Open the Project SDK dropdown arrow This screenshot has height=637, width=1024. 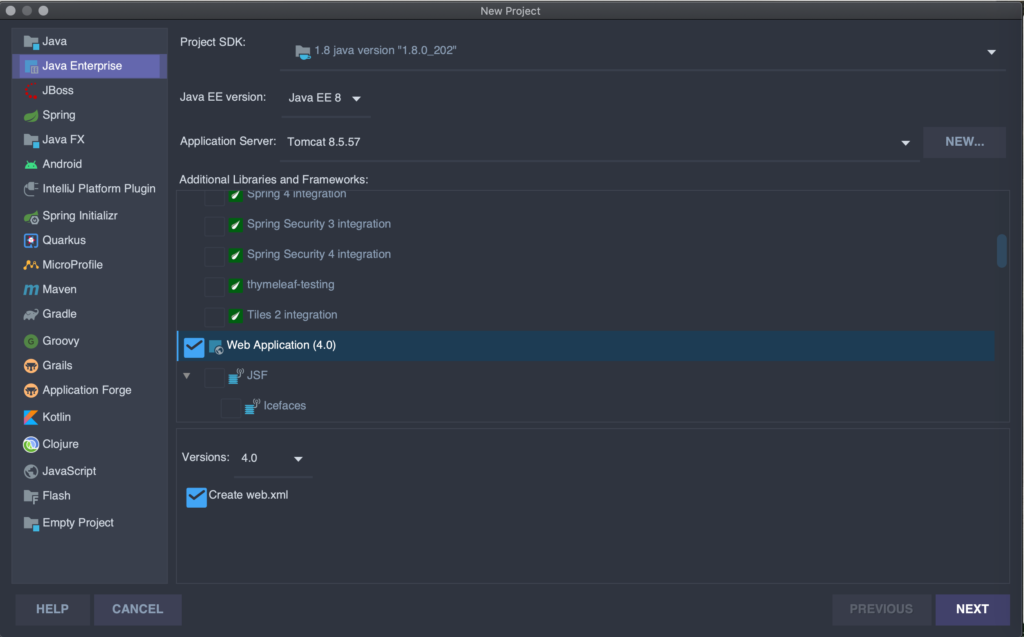991,52
